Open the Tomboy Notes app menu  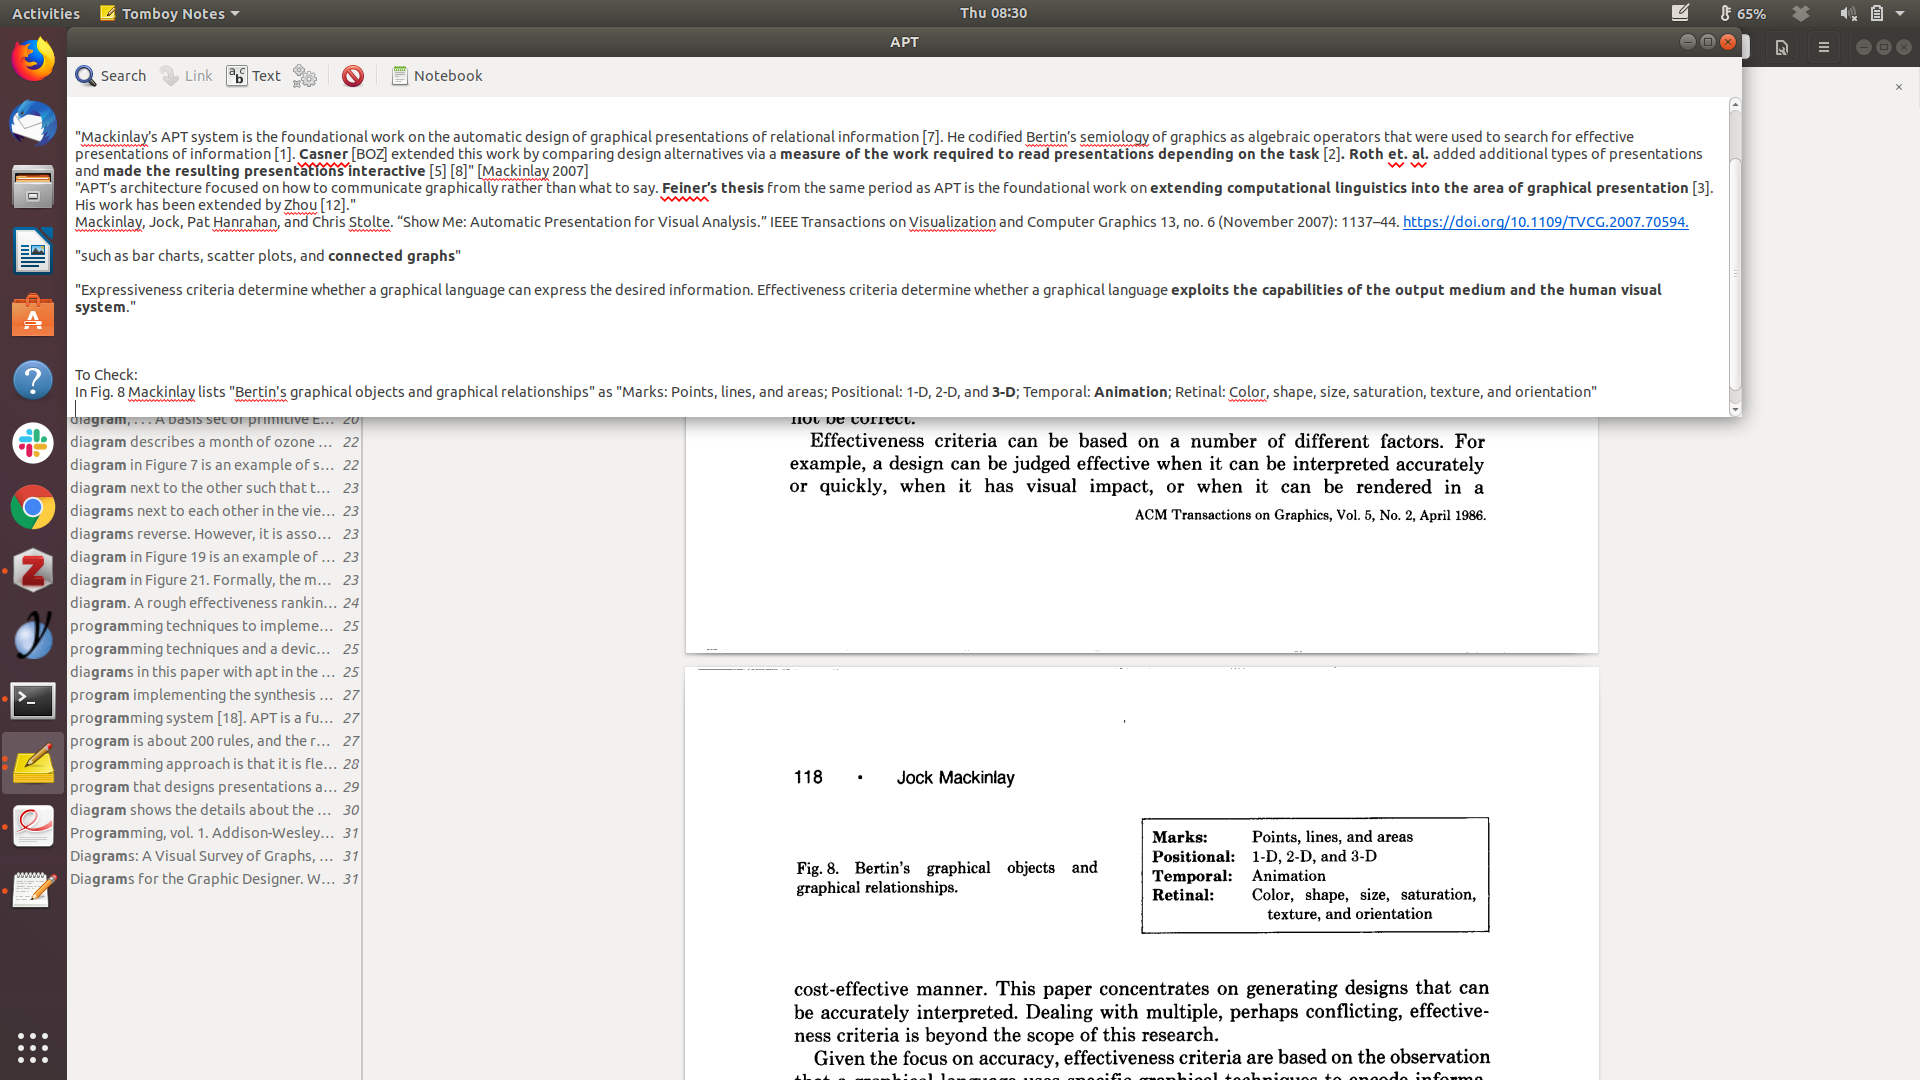pos(170,13)
